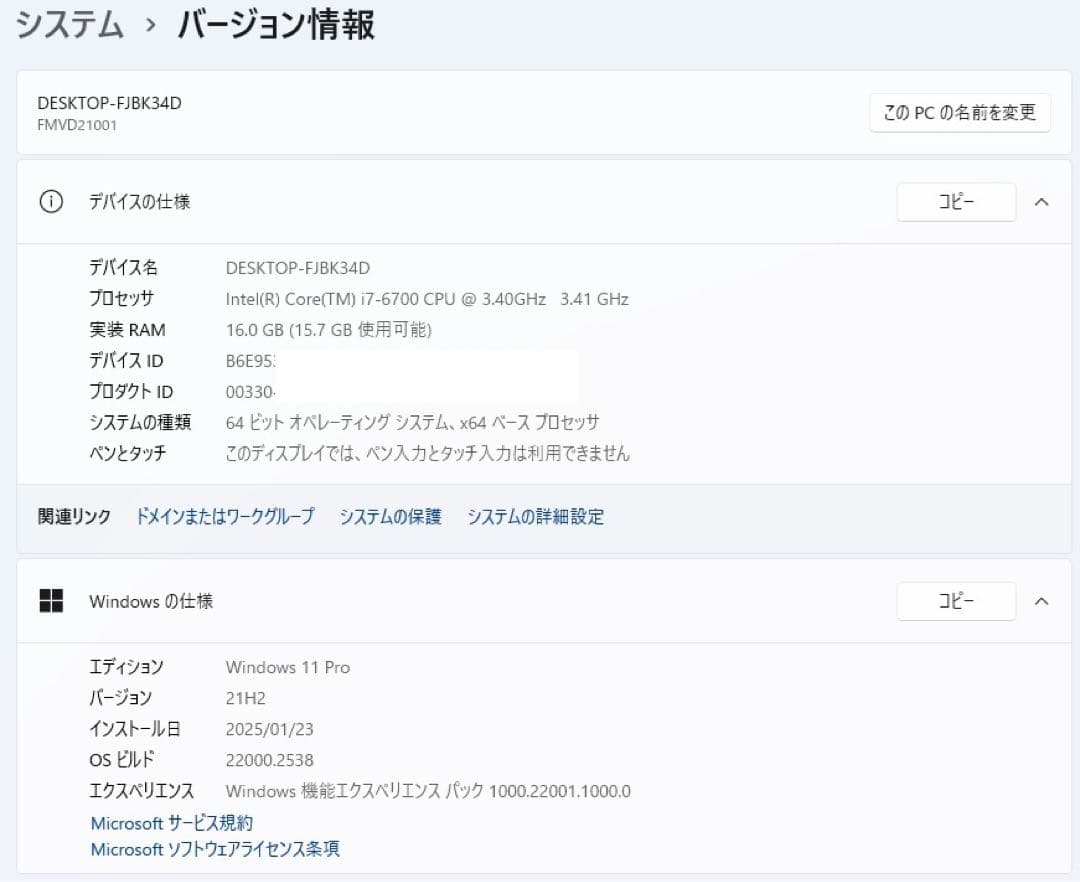Click デバイスの仕様 section heading
This screenshot has width=1080, height=882.
pyautogui.click(x=139, y=202)
